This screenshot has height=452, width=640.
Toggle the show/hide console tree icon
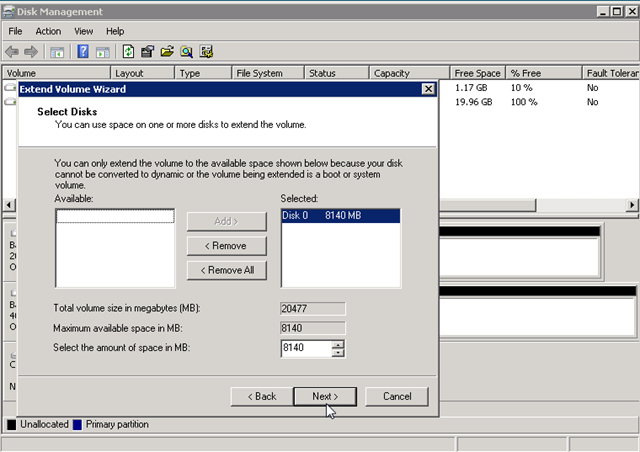(x=57, y=52)
